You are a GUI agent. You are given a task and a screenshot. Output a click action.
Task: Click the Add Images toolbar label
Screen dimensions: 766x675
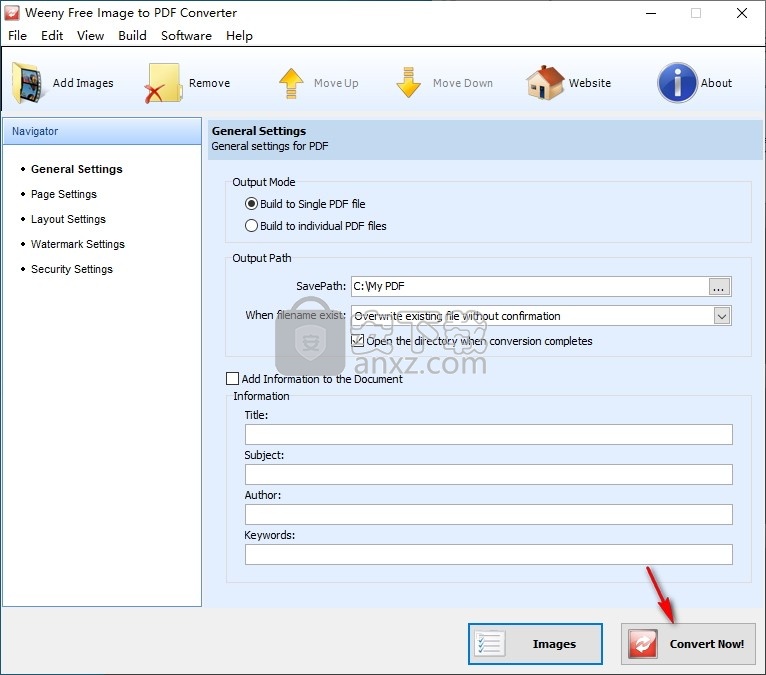(83, 83)
